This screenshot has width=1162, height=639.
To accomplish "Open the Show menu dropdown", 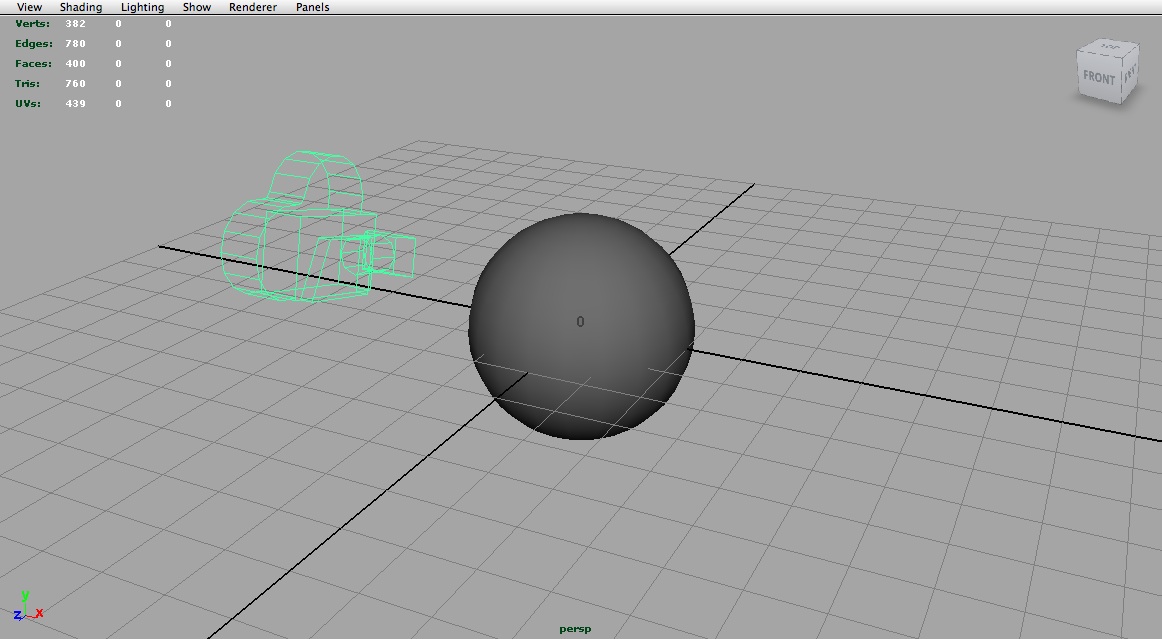I will pyautogui.click(x=196, y=7).
